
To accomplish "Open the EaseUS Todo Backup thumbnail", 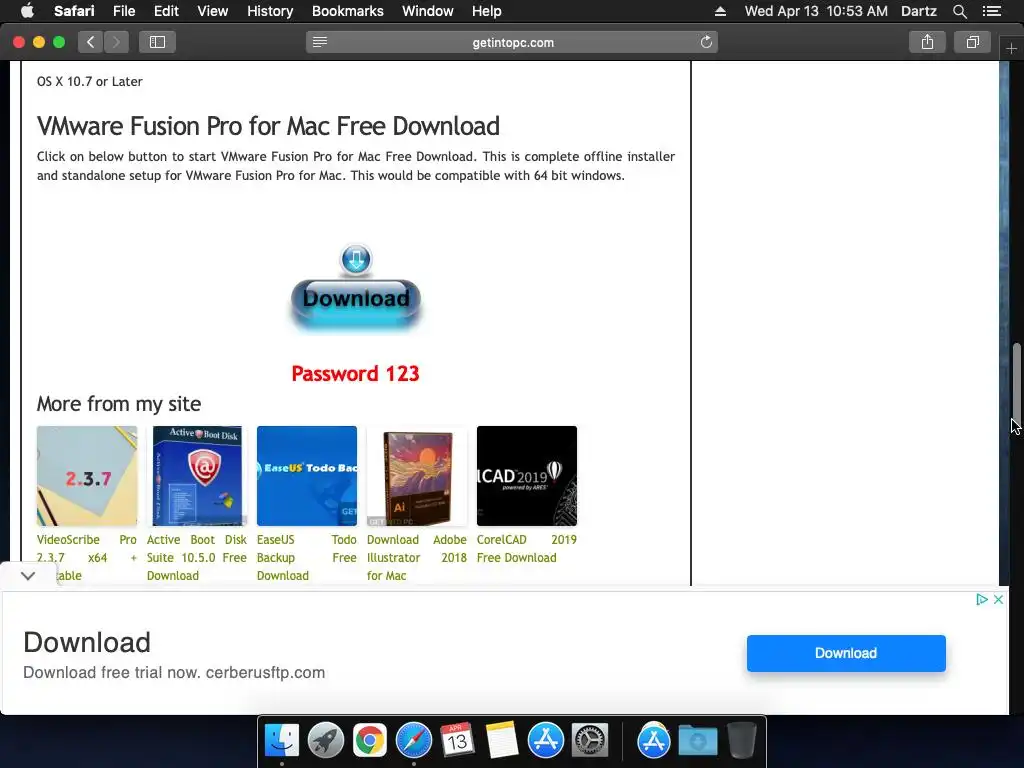I will pos(307,476).
